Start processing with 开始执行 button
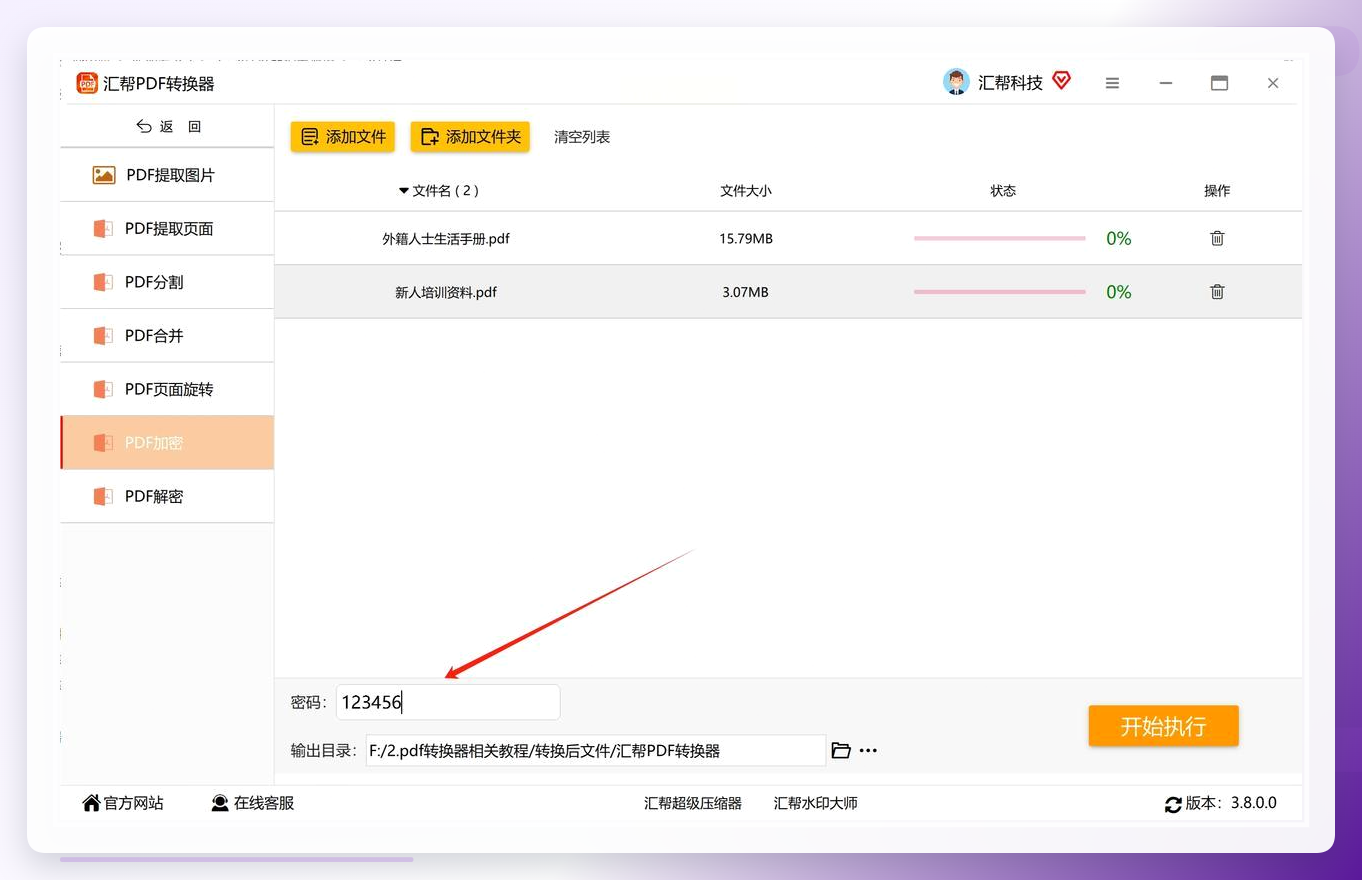Viewport: 1362px width, 880px height. coord(1163,726)
